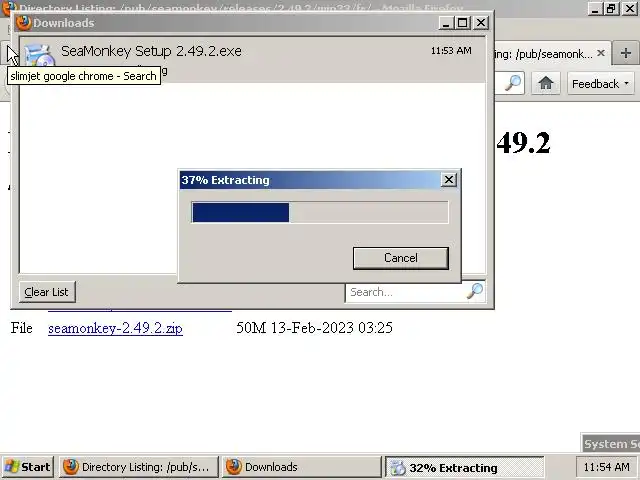Click the Firefox search bar magnifier icon
Screen dimensions: 640x480
513,83
